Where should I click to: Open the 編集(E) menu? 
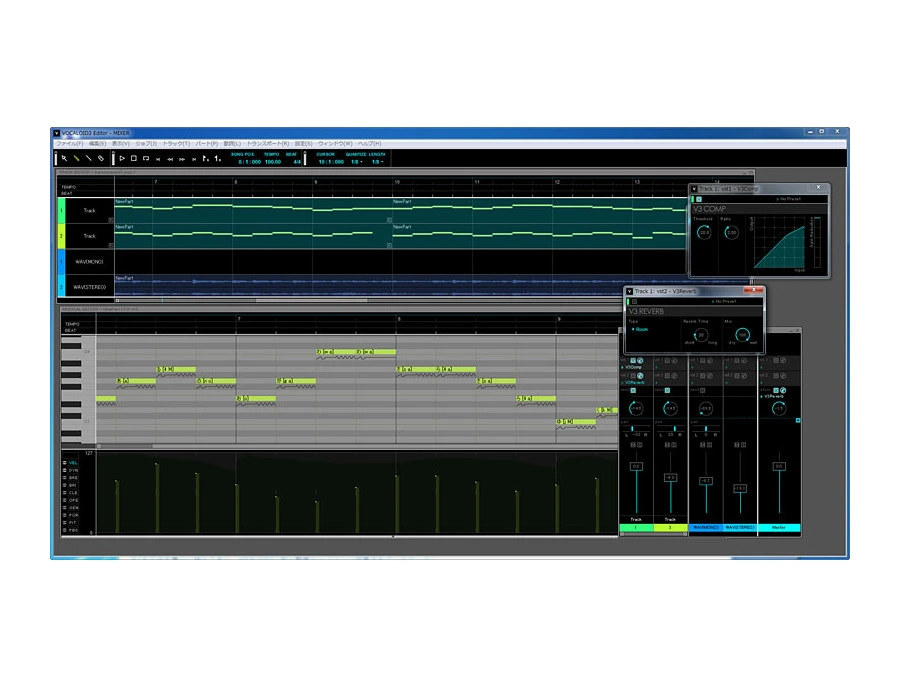pyautogui.click(x=98, y=143)
